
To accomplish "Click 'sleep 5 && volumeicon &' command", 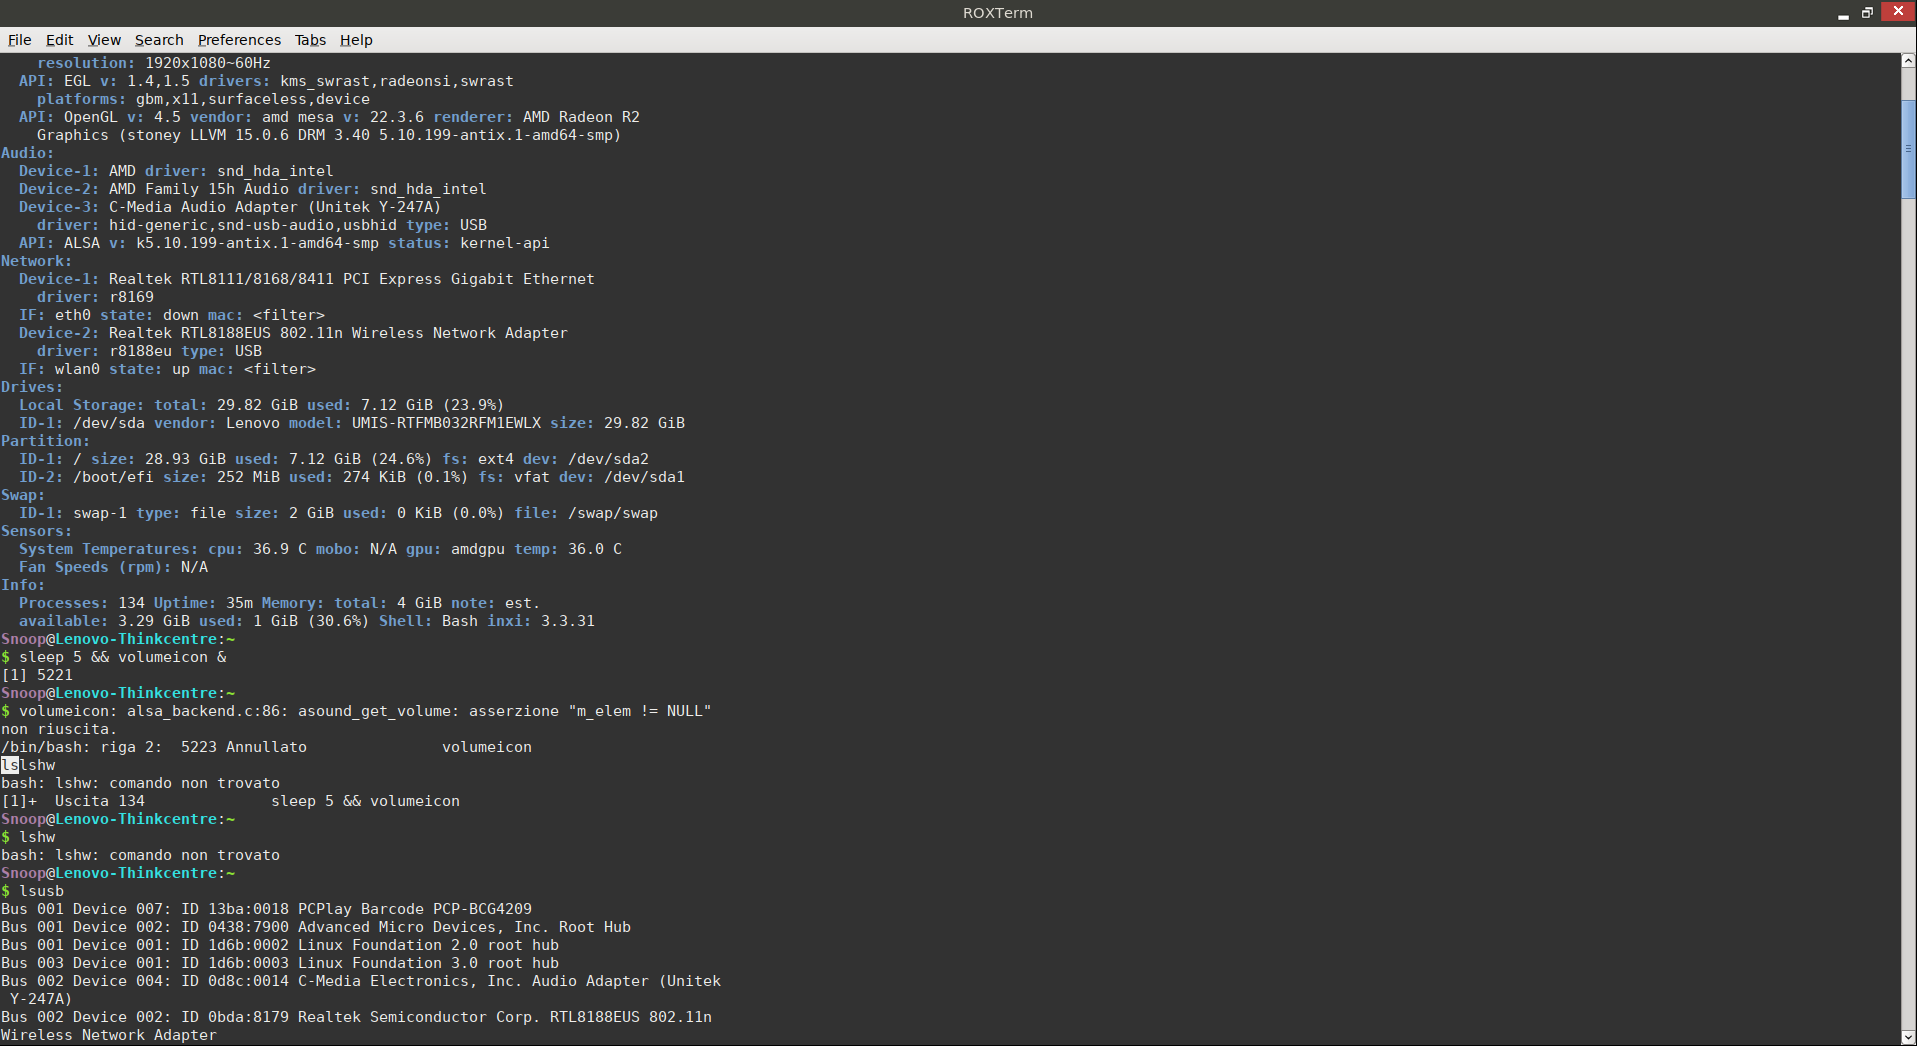I will [123, 657].
